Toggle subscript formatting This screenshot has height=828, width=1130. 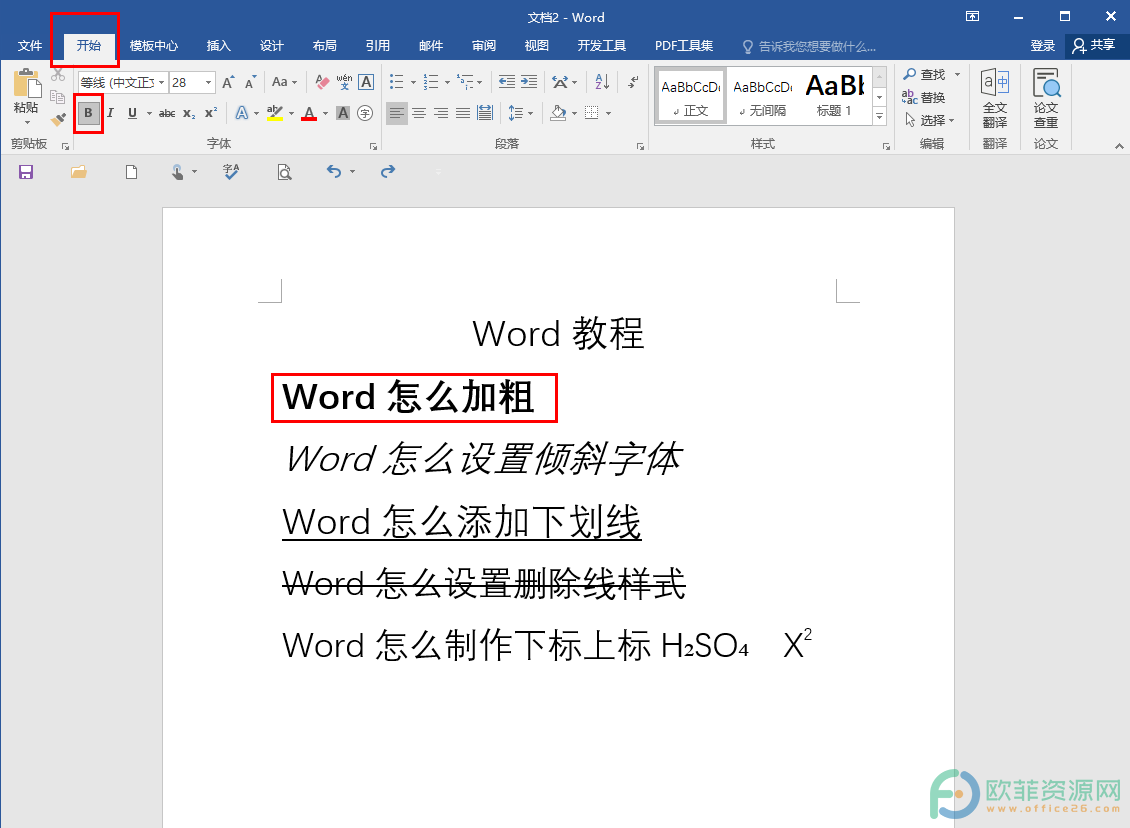tap(189, 113)
